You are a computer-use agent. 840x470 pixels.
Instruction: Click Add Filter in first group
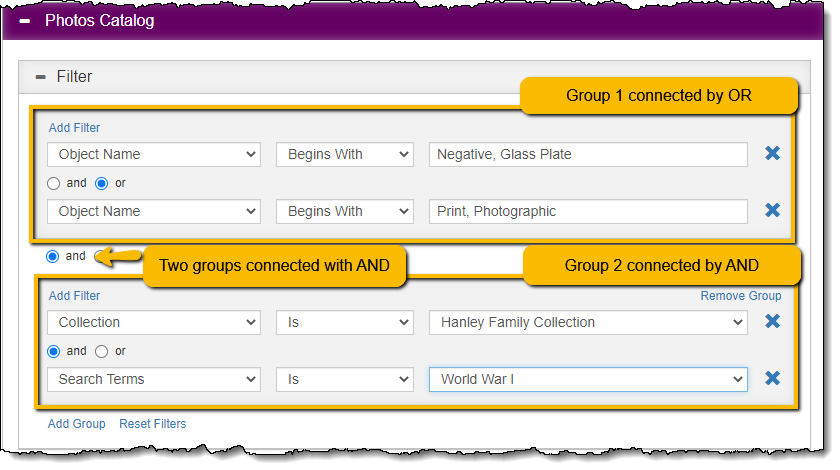[x=74, y=128]
